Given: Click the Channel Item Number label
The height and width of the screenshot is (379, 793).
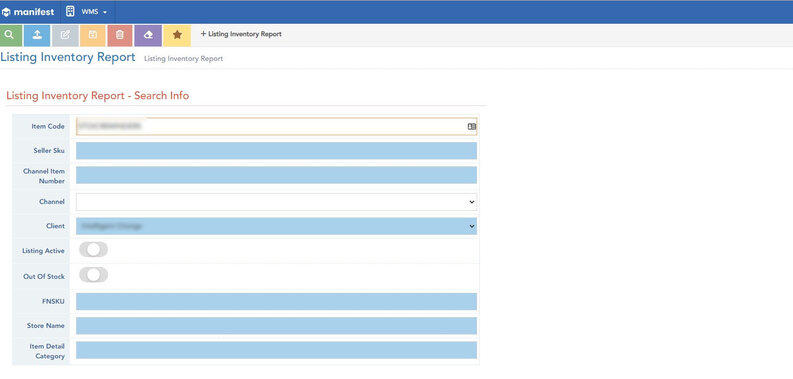Looking at the screenshot, I should click(44, 176).
